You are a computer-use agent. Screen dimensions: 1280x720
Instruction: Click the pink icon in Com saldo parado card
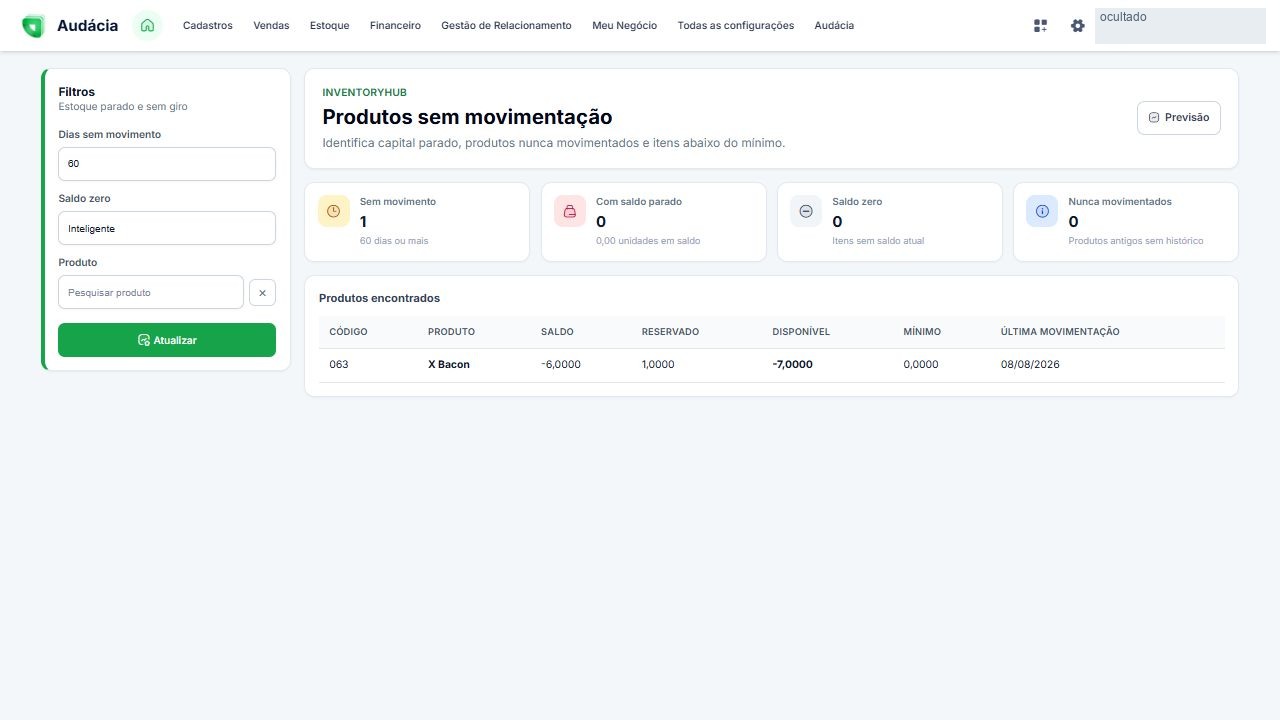pos(570,211)
